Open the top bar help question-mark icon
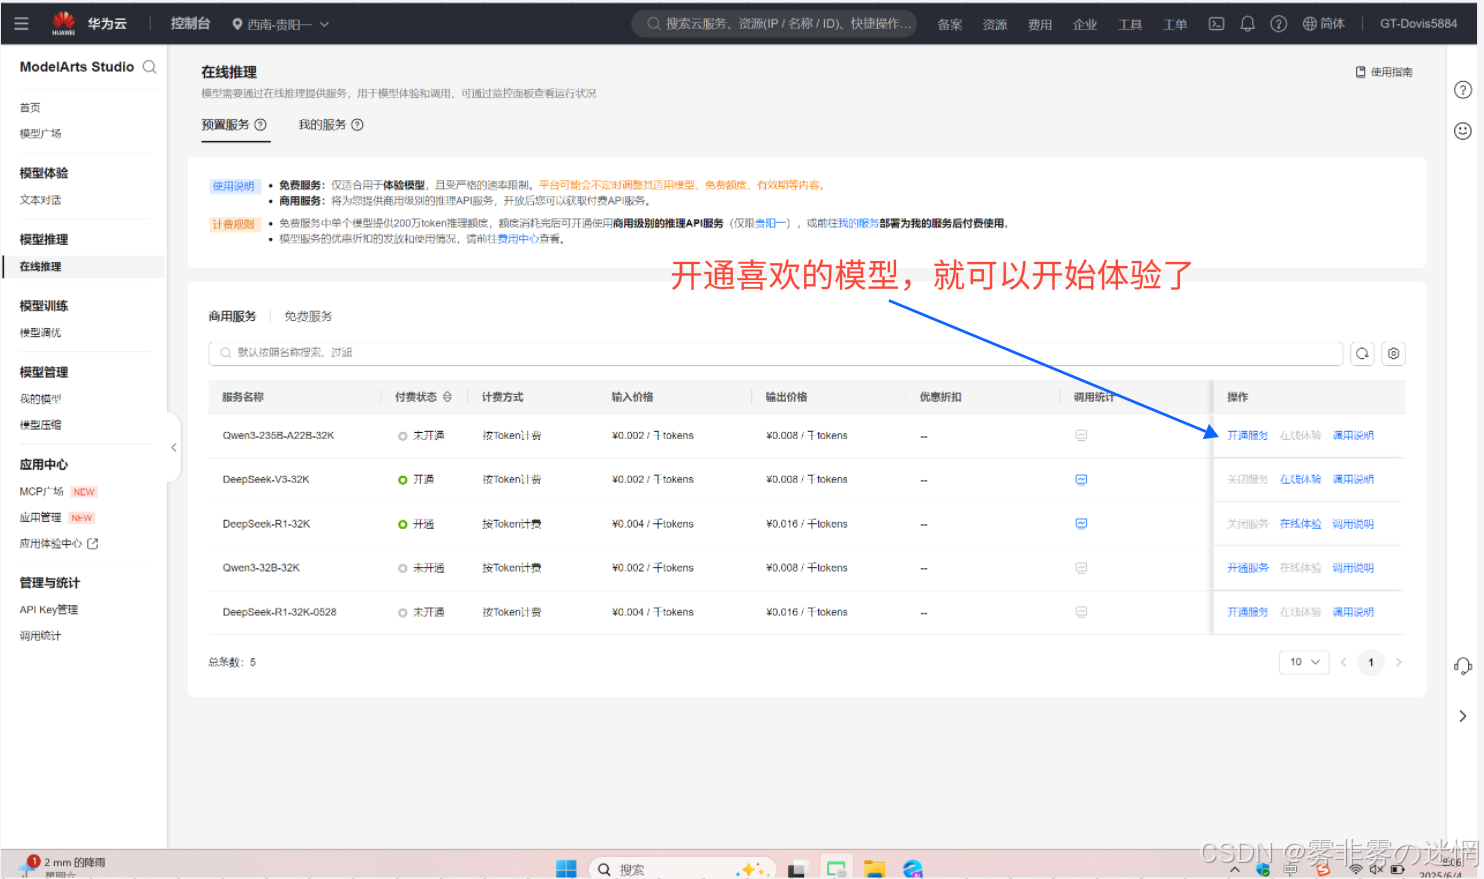This screenshot has width=1484, height=879. coord(1278,24)
